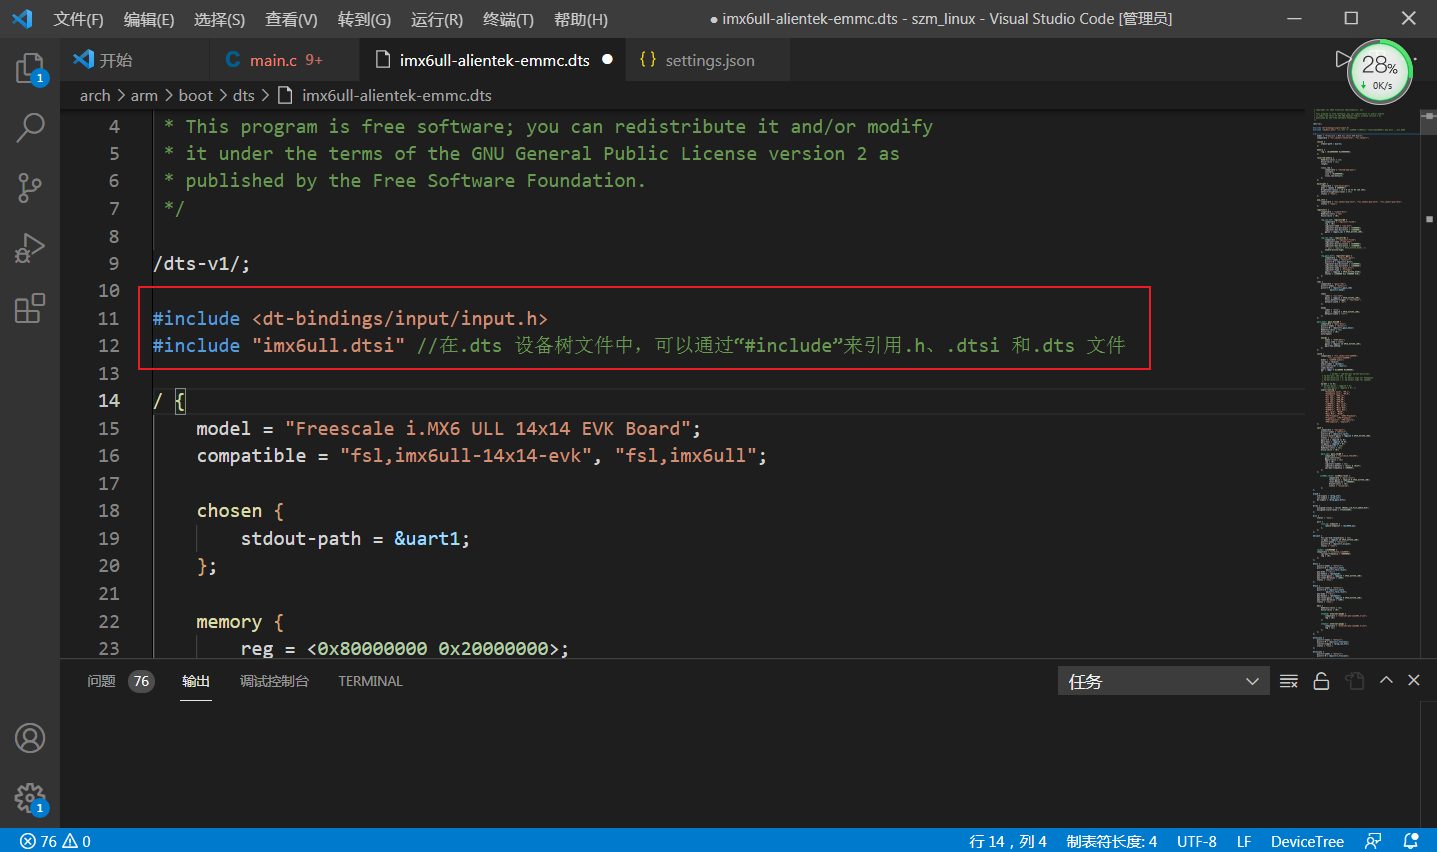
Task: Click the /dts-v1/; line
Action: click(201, 263)
